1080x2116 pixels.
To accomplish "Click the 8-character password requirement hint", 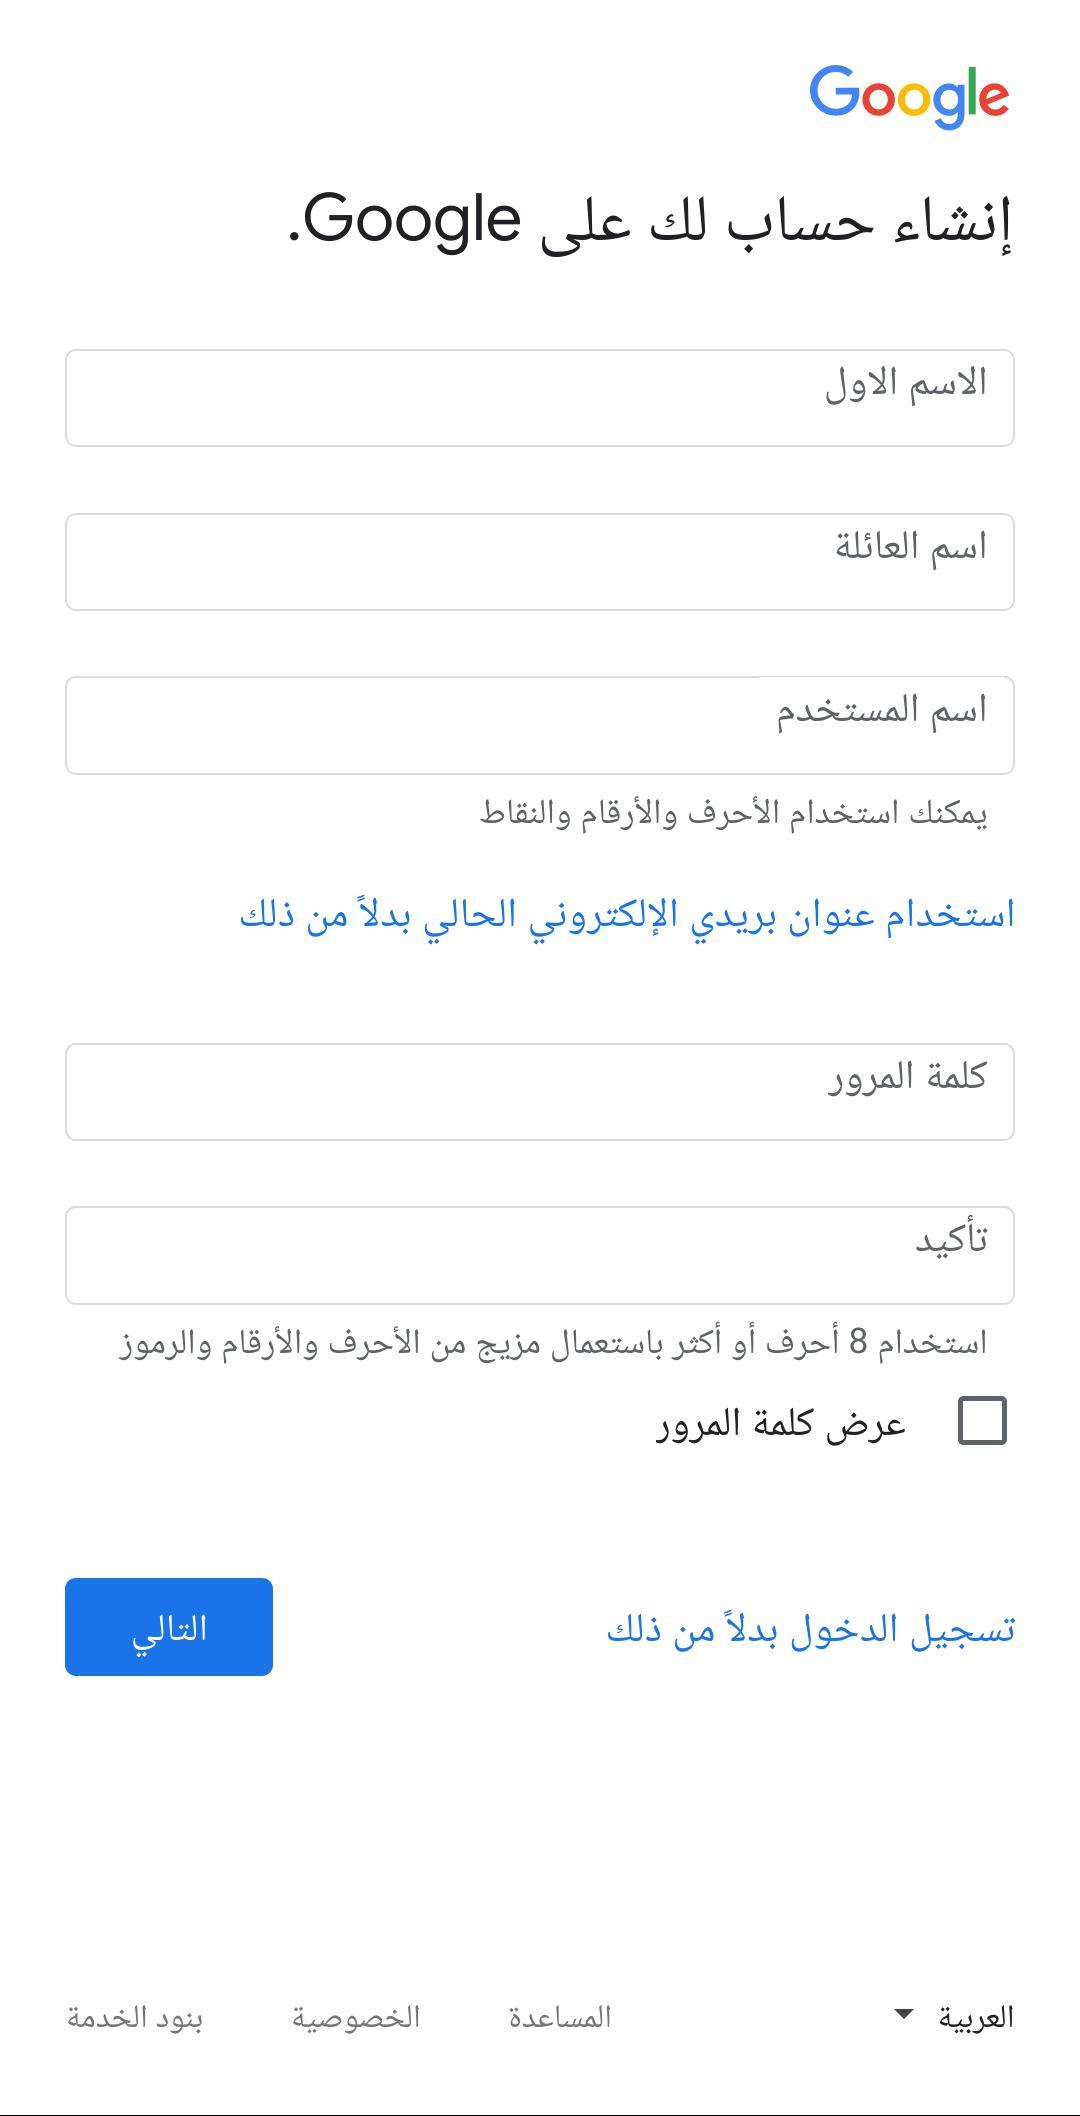I will point(553,1342).
